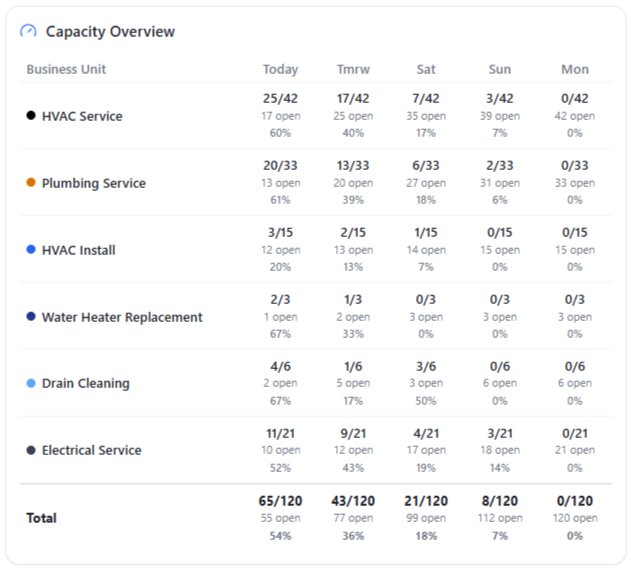Click the 13/33 Plumbing Service Tmrw cell
The width and height of the screenshot is (631, 569).
coord(353,182)
